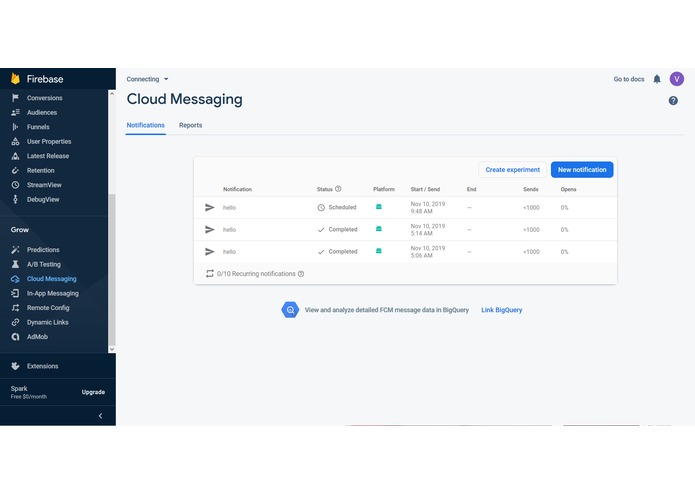This screenshot has height=494, width=695.
Task: Open Go to docs link
Action: tap(629, 79)
